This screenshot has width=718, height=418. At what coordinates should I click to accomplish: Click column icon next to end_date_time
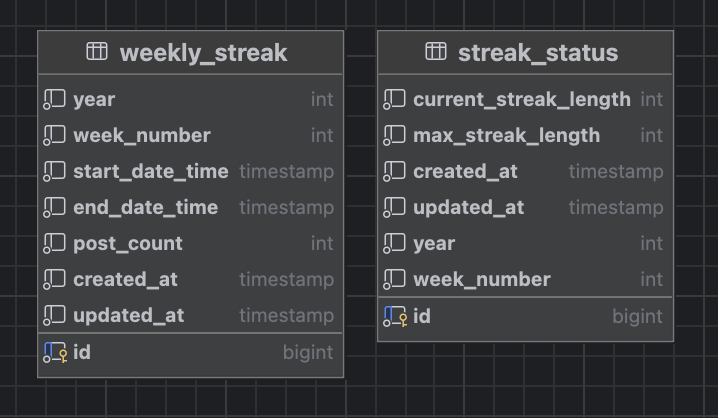tap(54, 208)
